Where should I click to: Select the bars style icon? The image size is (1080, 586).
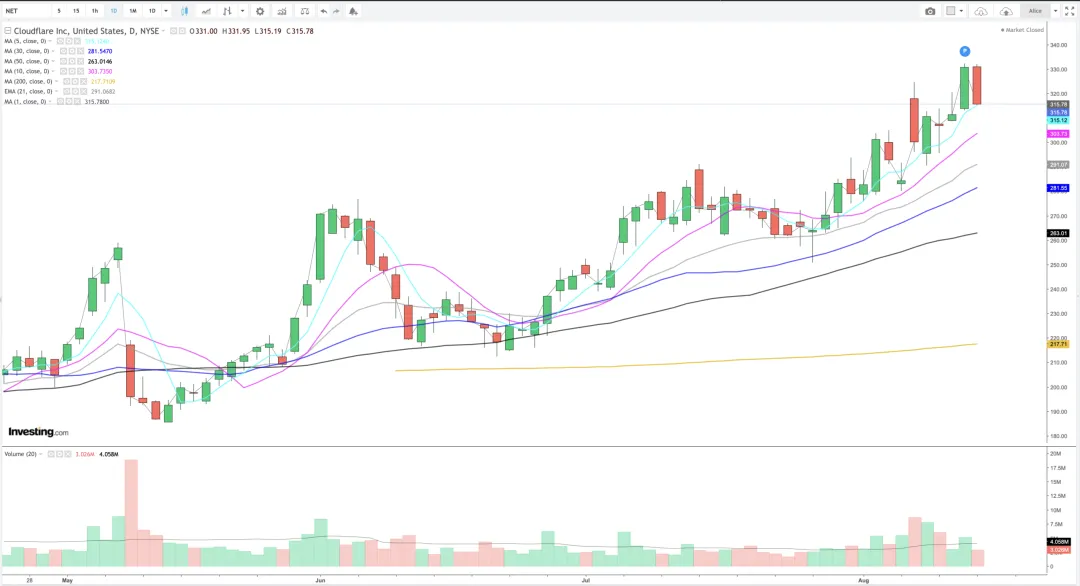227,11
